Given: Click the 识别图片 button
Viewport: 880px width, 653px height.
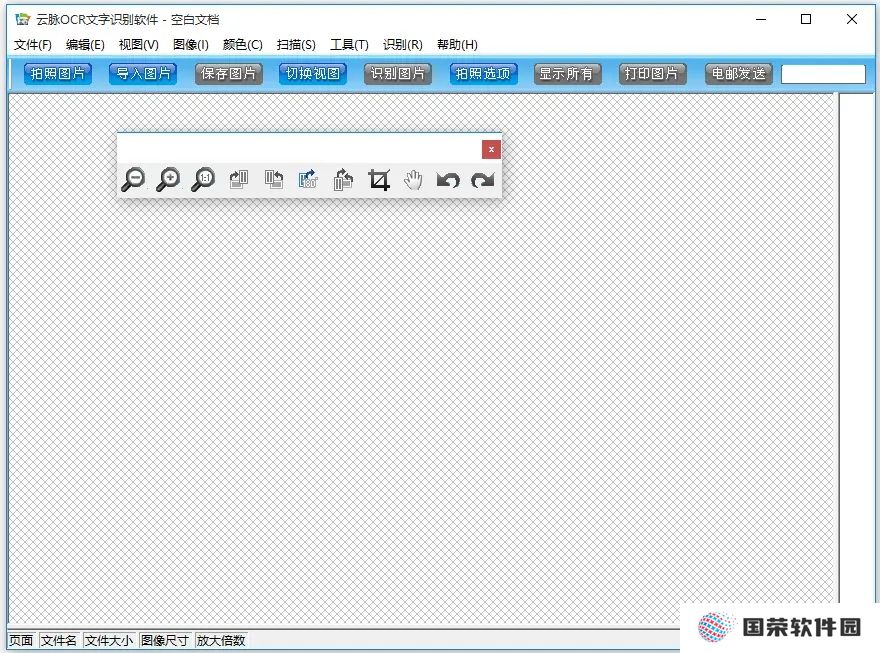Looking at the screenshot, I should [398, 73].
